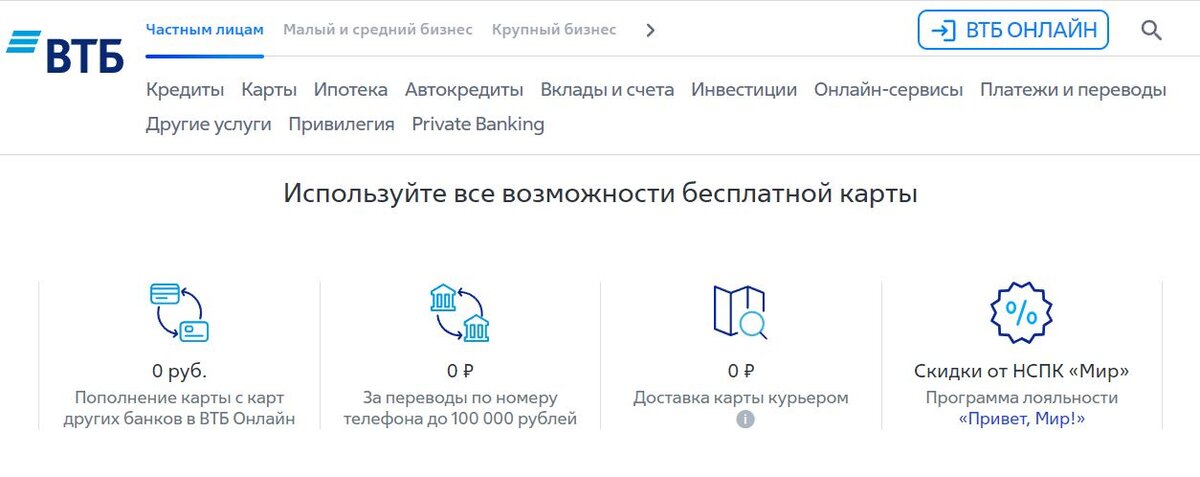The height and width of the screenshot is (477, 1200).
Task: Open the search magnifier icon
Action: (1151, 30)
